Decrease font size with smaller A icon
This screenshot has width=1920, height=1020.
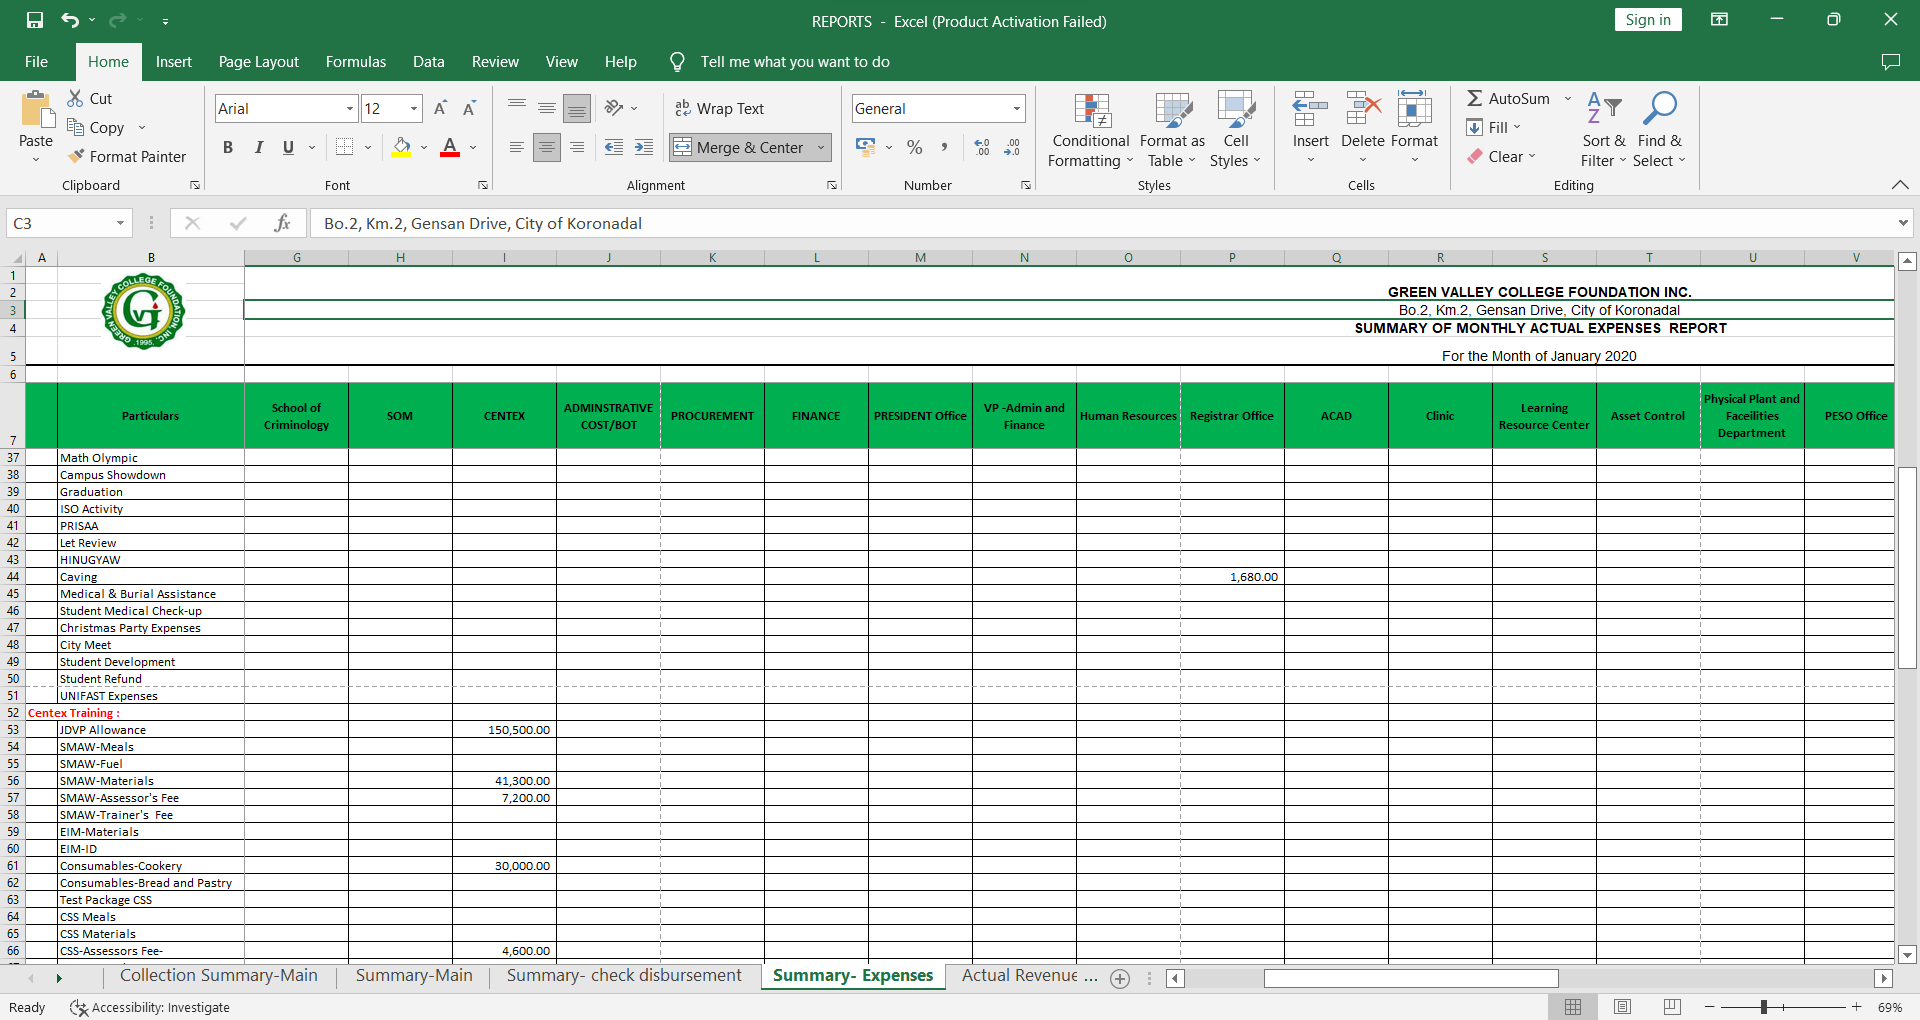469,108
